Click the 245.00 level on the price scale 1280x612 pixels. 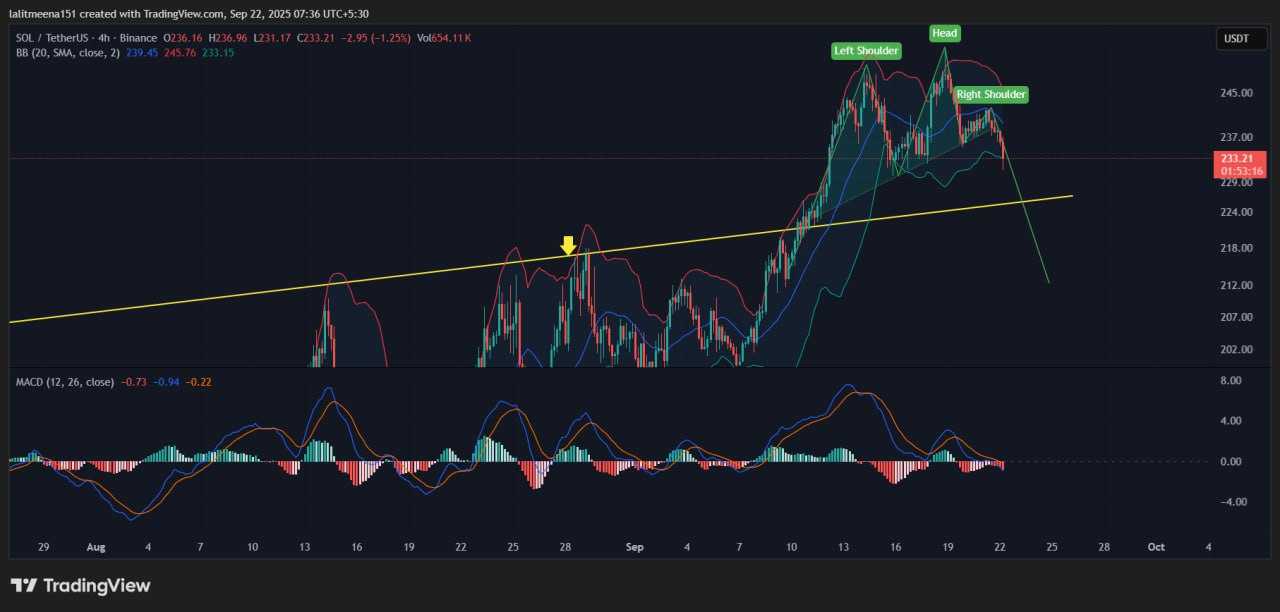(1236, 93)
